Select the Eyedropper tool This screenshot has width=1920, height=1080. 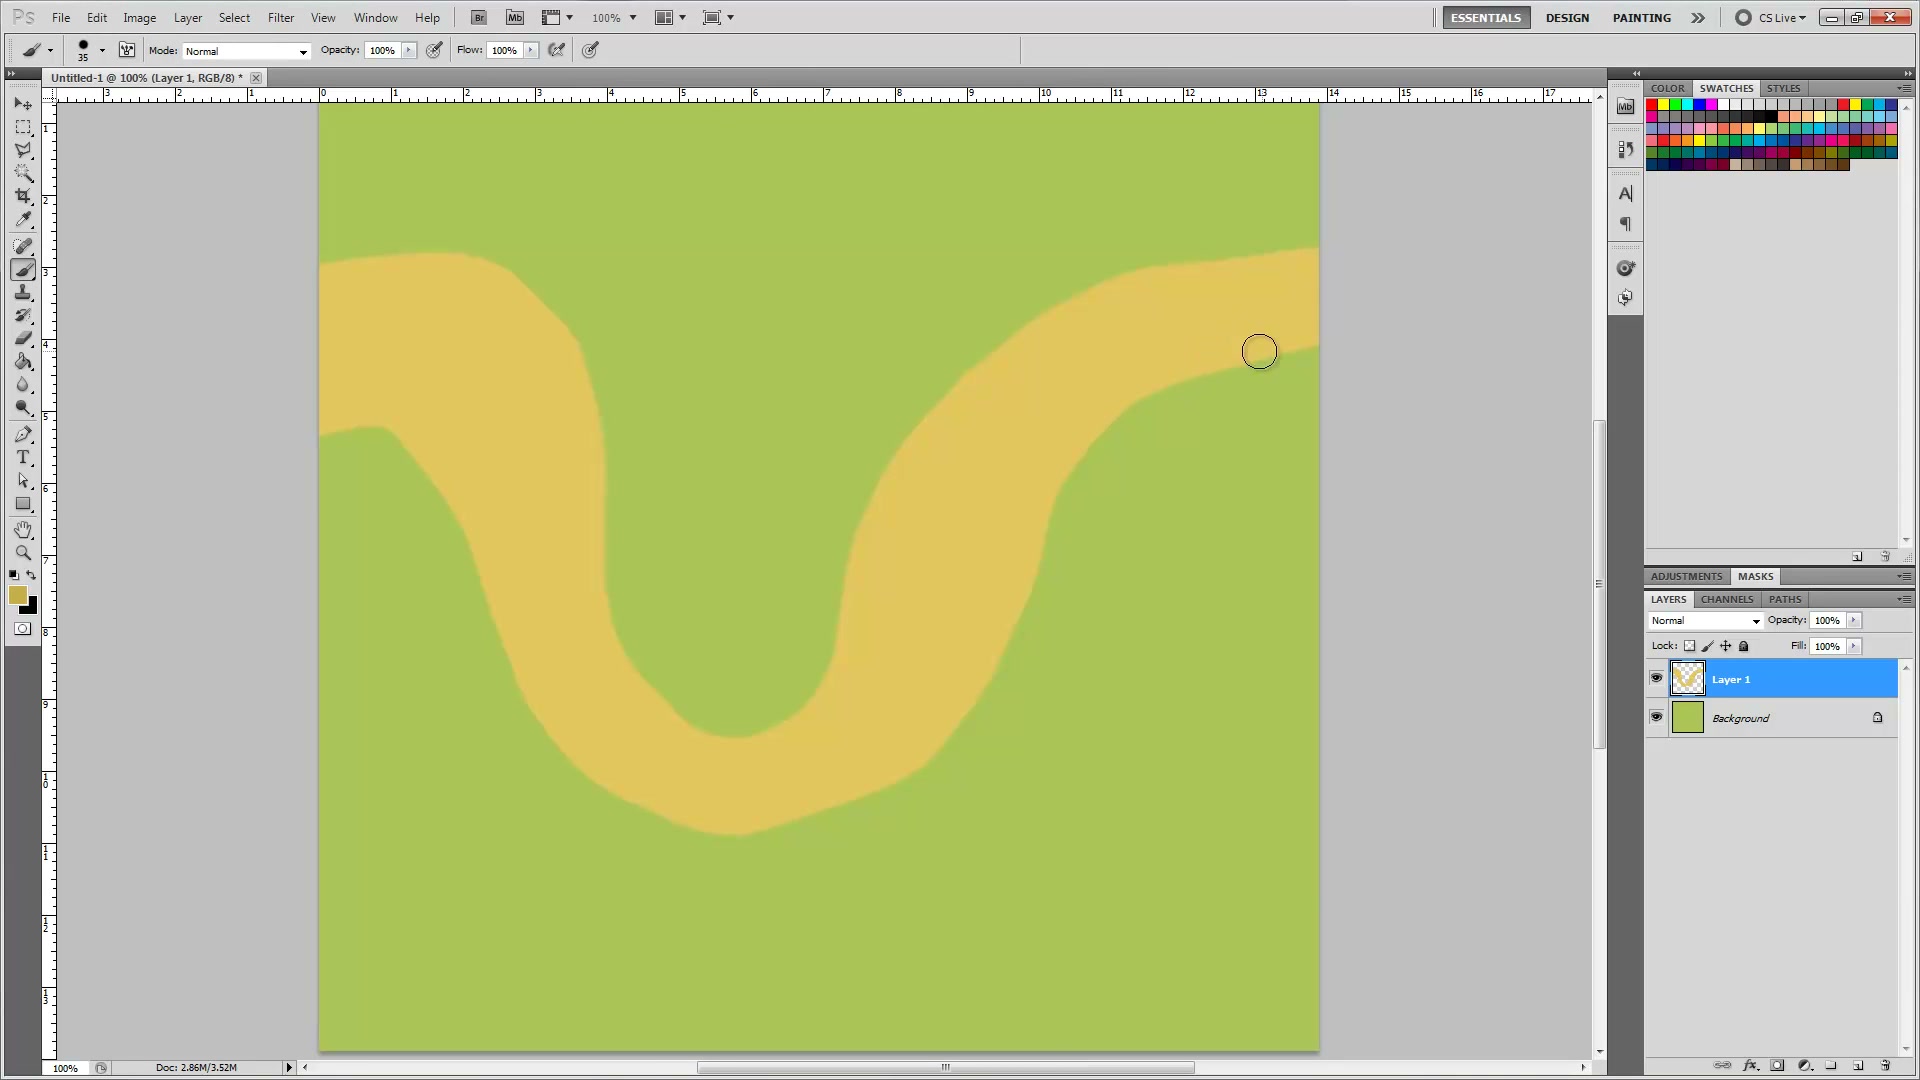click(x=23, y=220)
